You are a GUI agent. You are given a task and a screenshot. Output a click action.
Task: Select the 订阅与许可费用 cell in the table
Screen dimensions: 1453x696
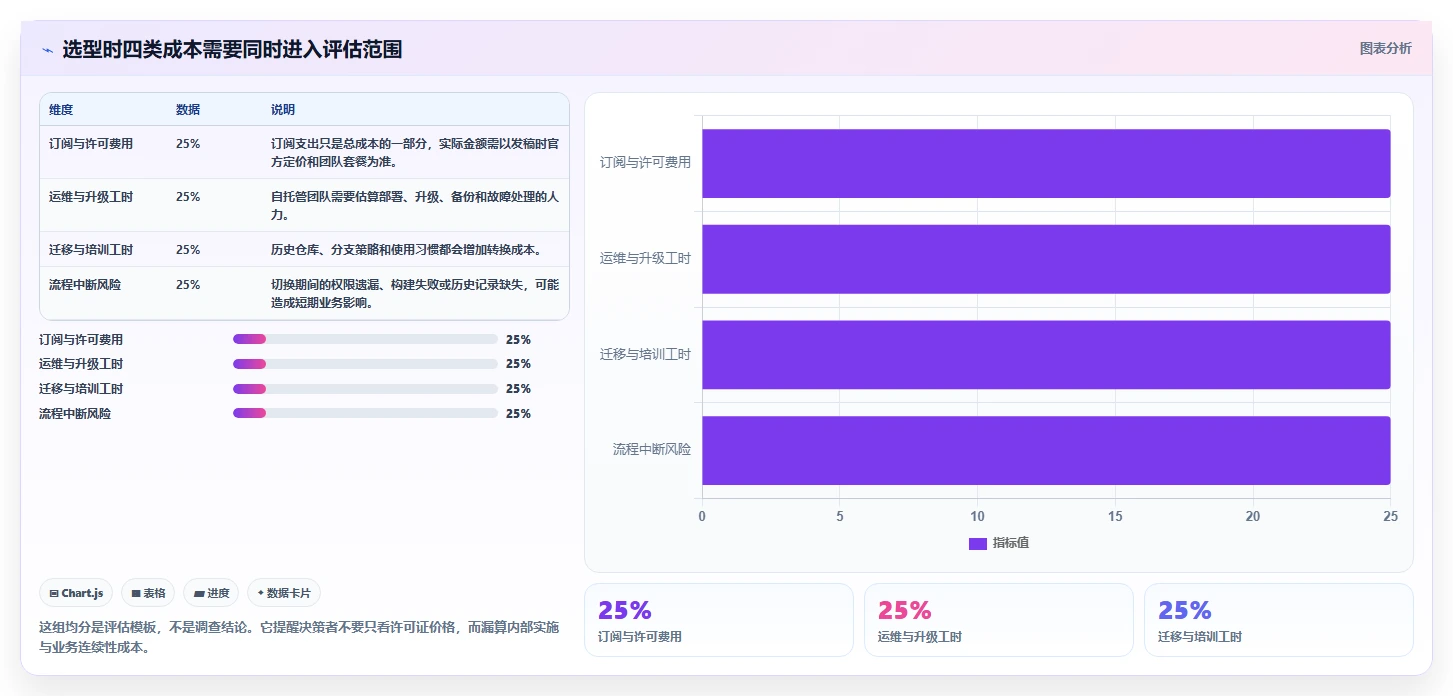tap(91, 143)
